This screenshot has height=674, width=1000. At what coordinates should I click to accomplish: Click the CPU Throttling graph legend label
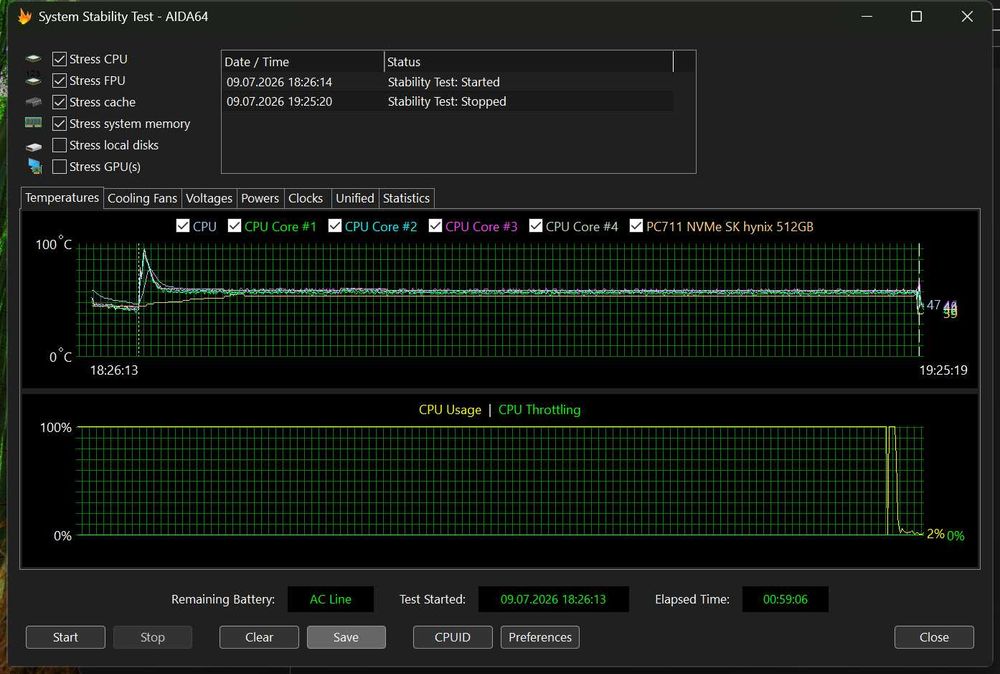pos(540,410)
